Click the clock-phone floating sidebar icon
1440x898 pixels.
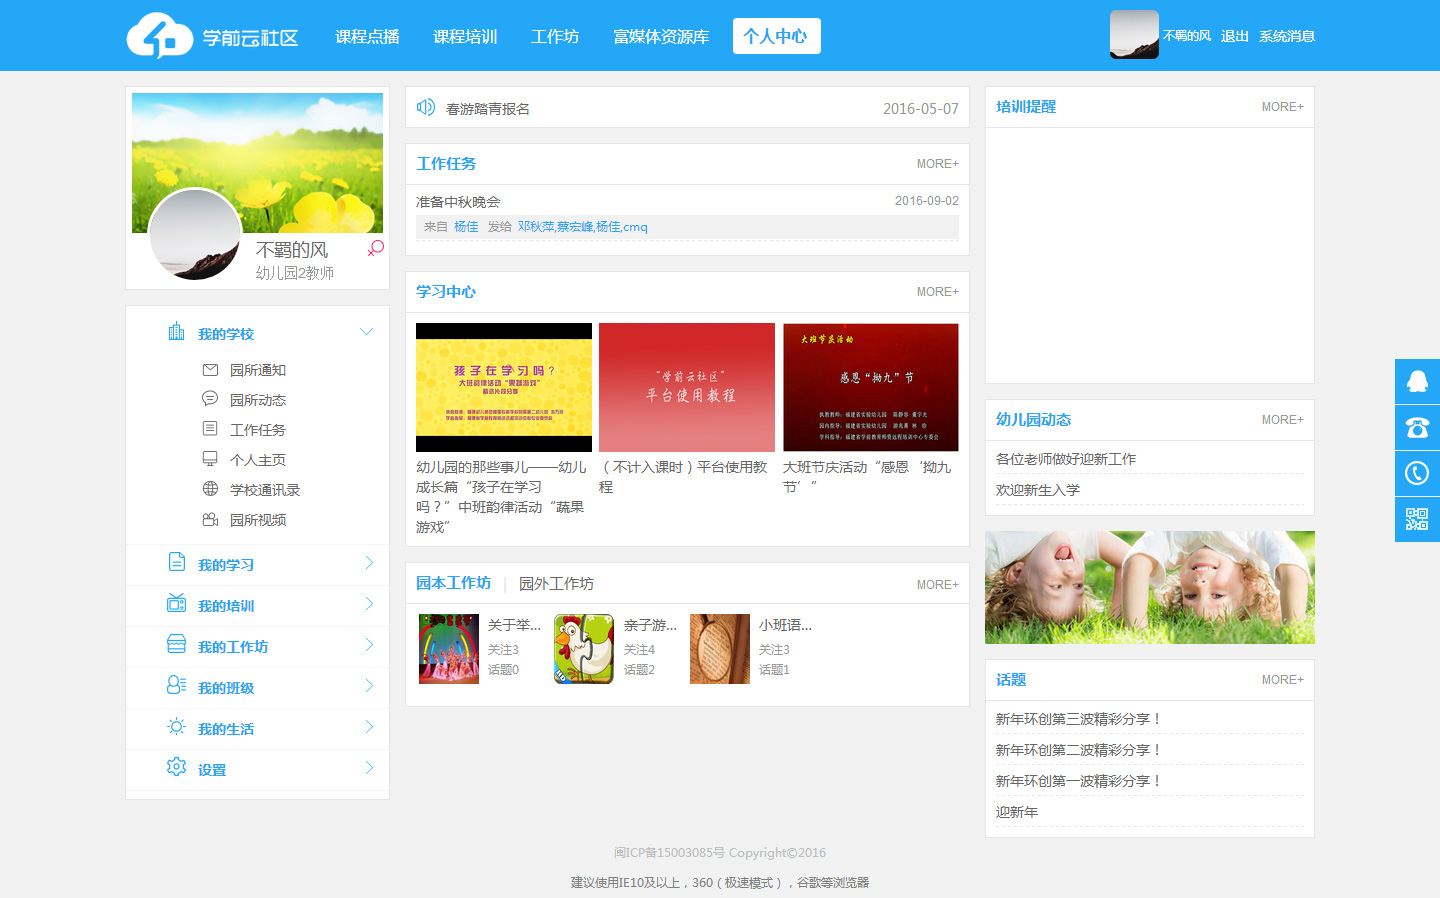[1417, 473]
